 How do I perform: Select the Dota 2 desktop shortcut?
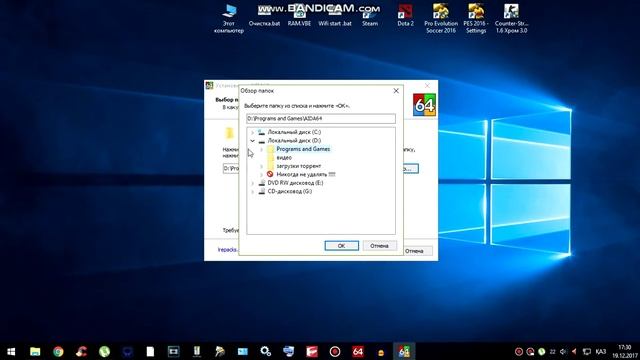coord(405,16)
